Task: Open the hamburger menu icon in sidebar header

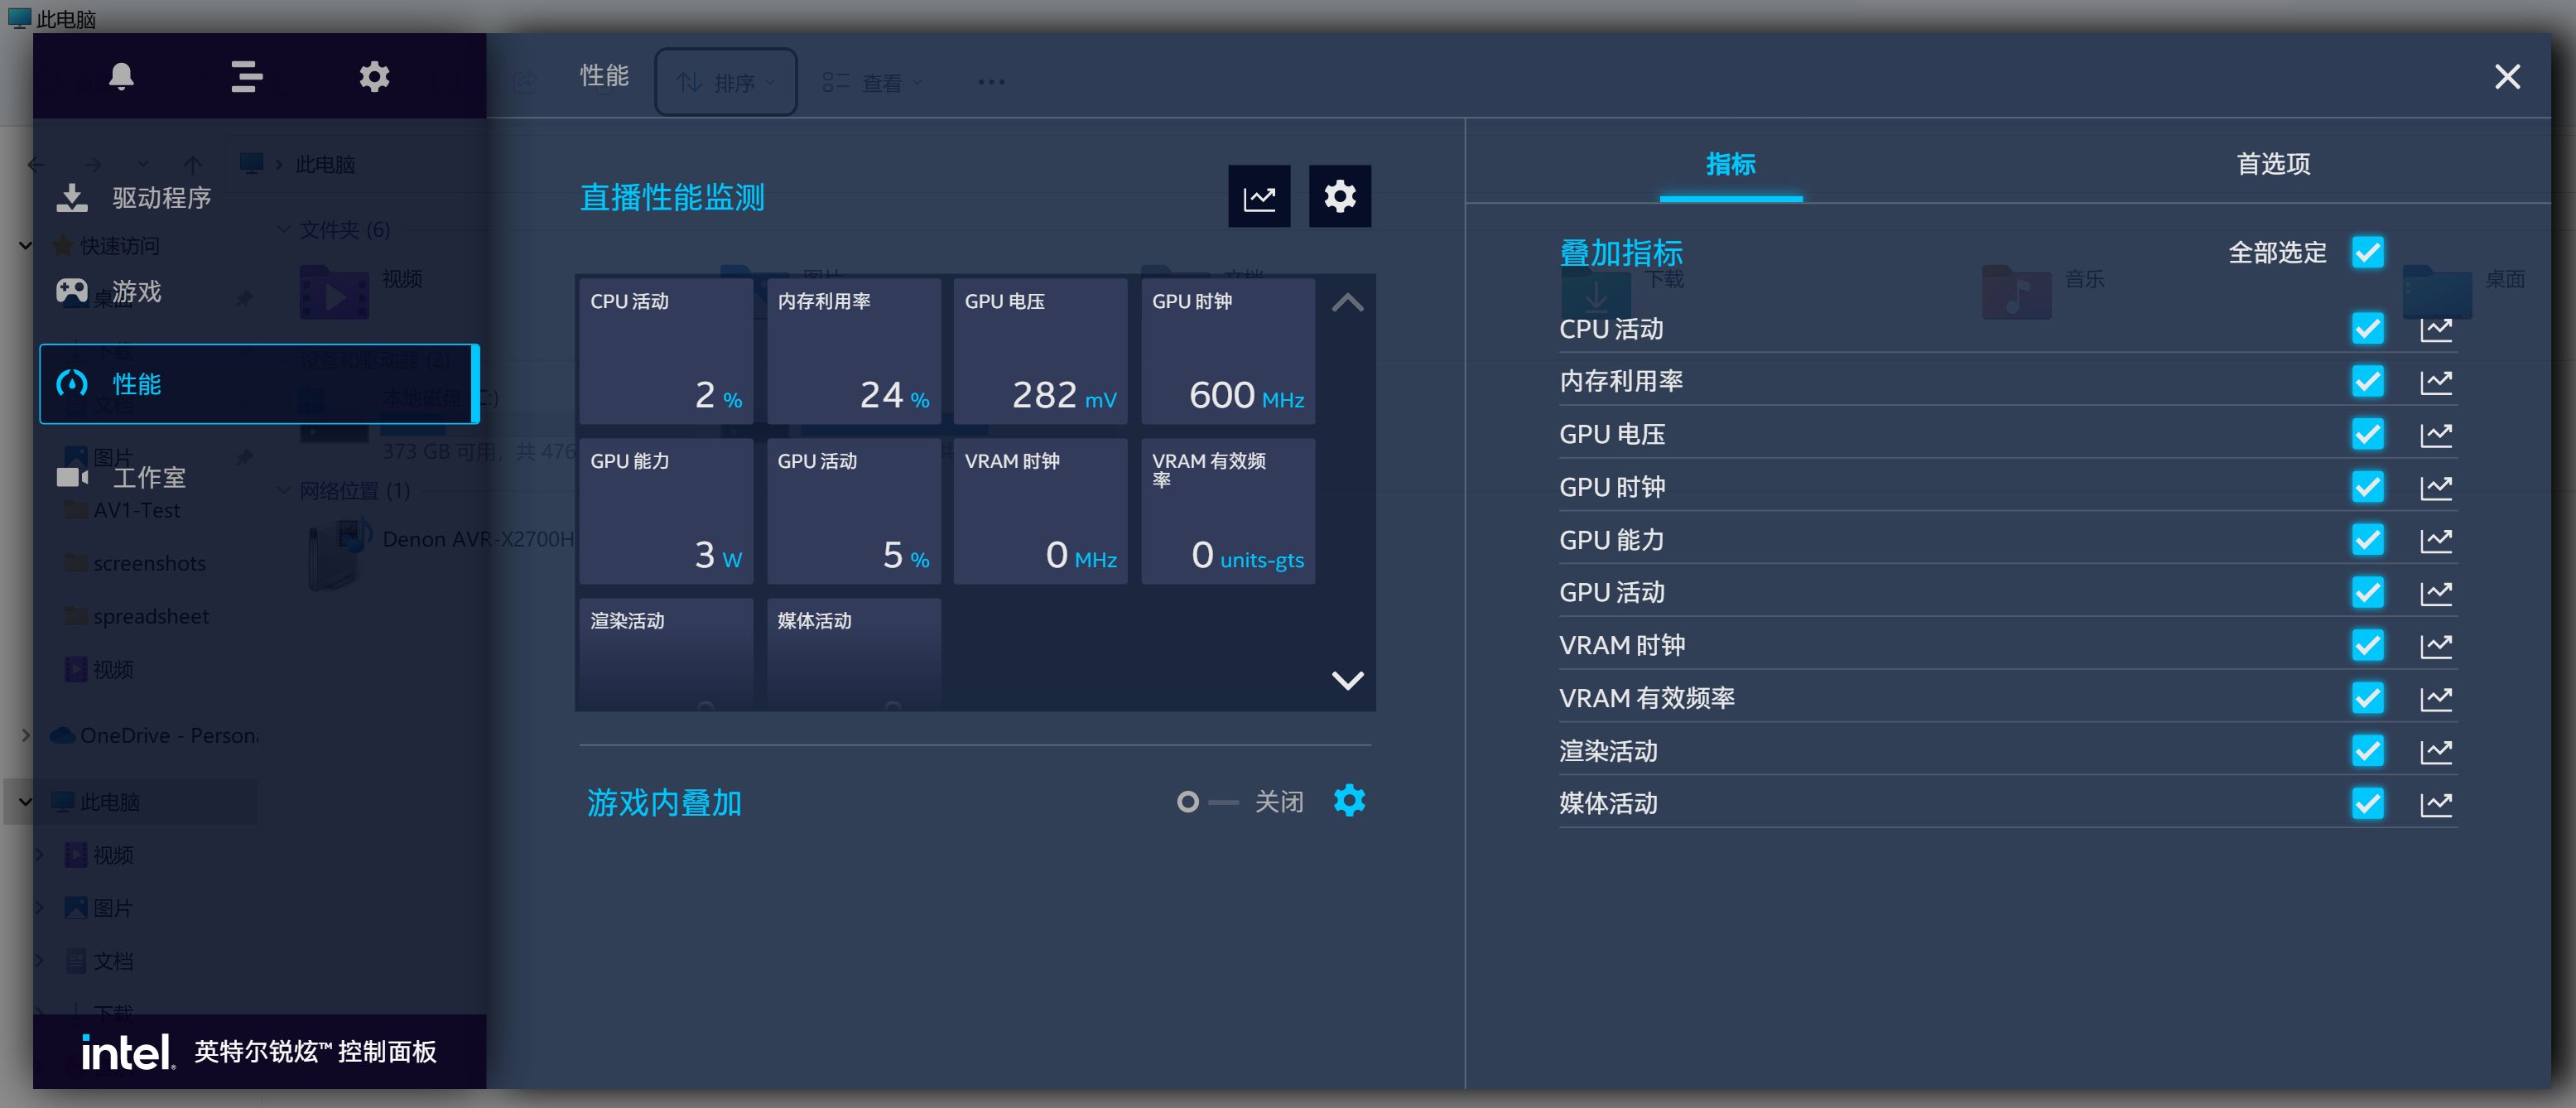Action: (x=246, y=77)
